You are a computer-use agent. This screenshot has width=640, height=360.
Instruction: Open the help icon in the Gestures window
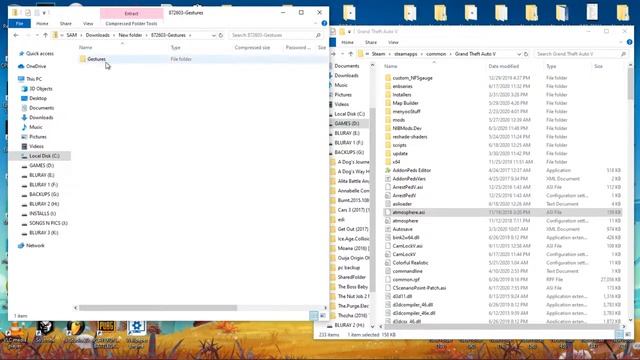coord(324,24)
